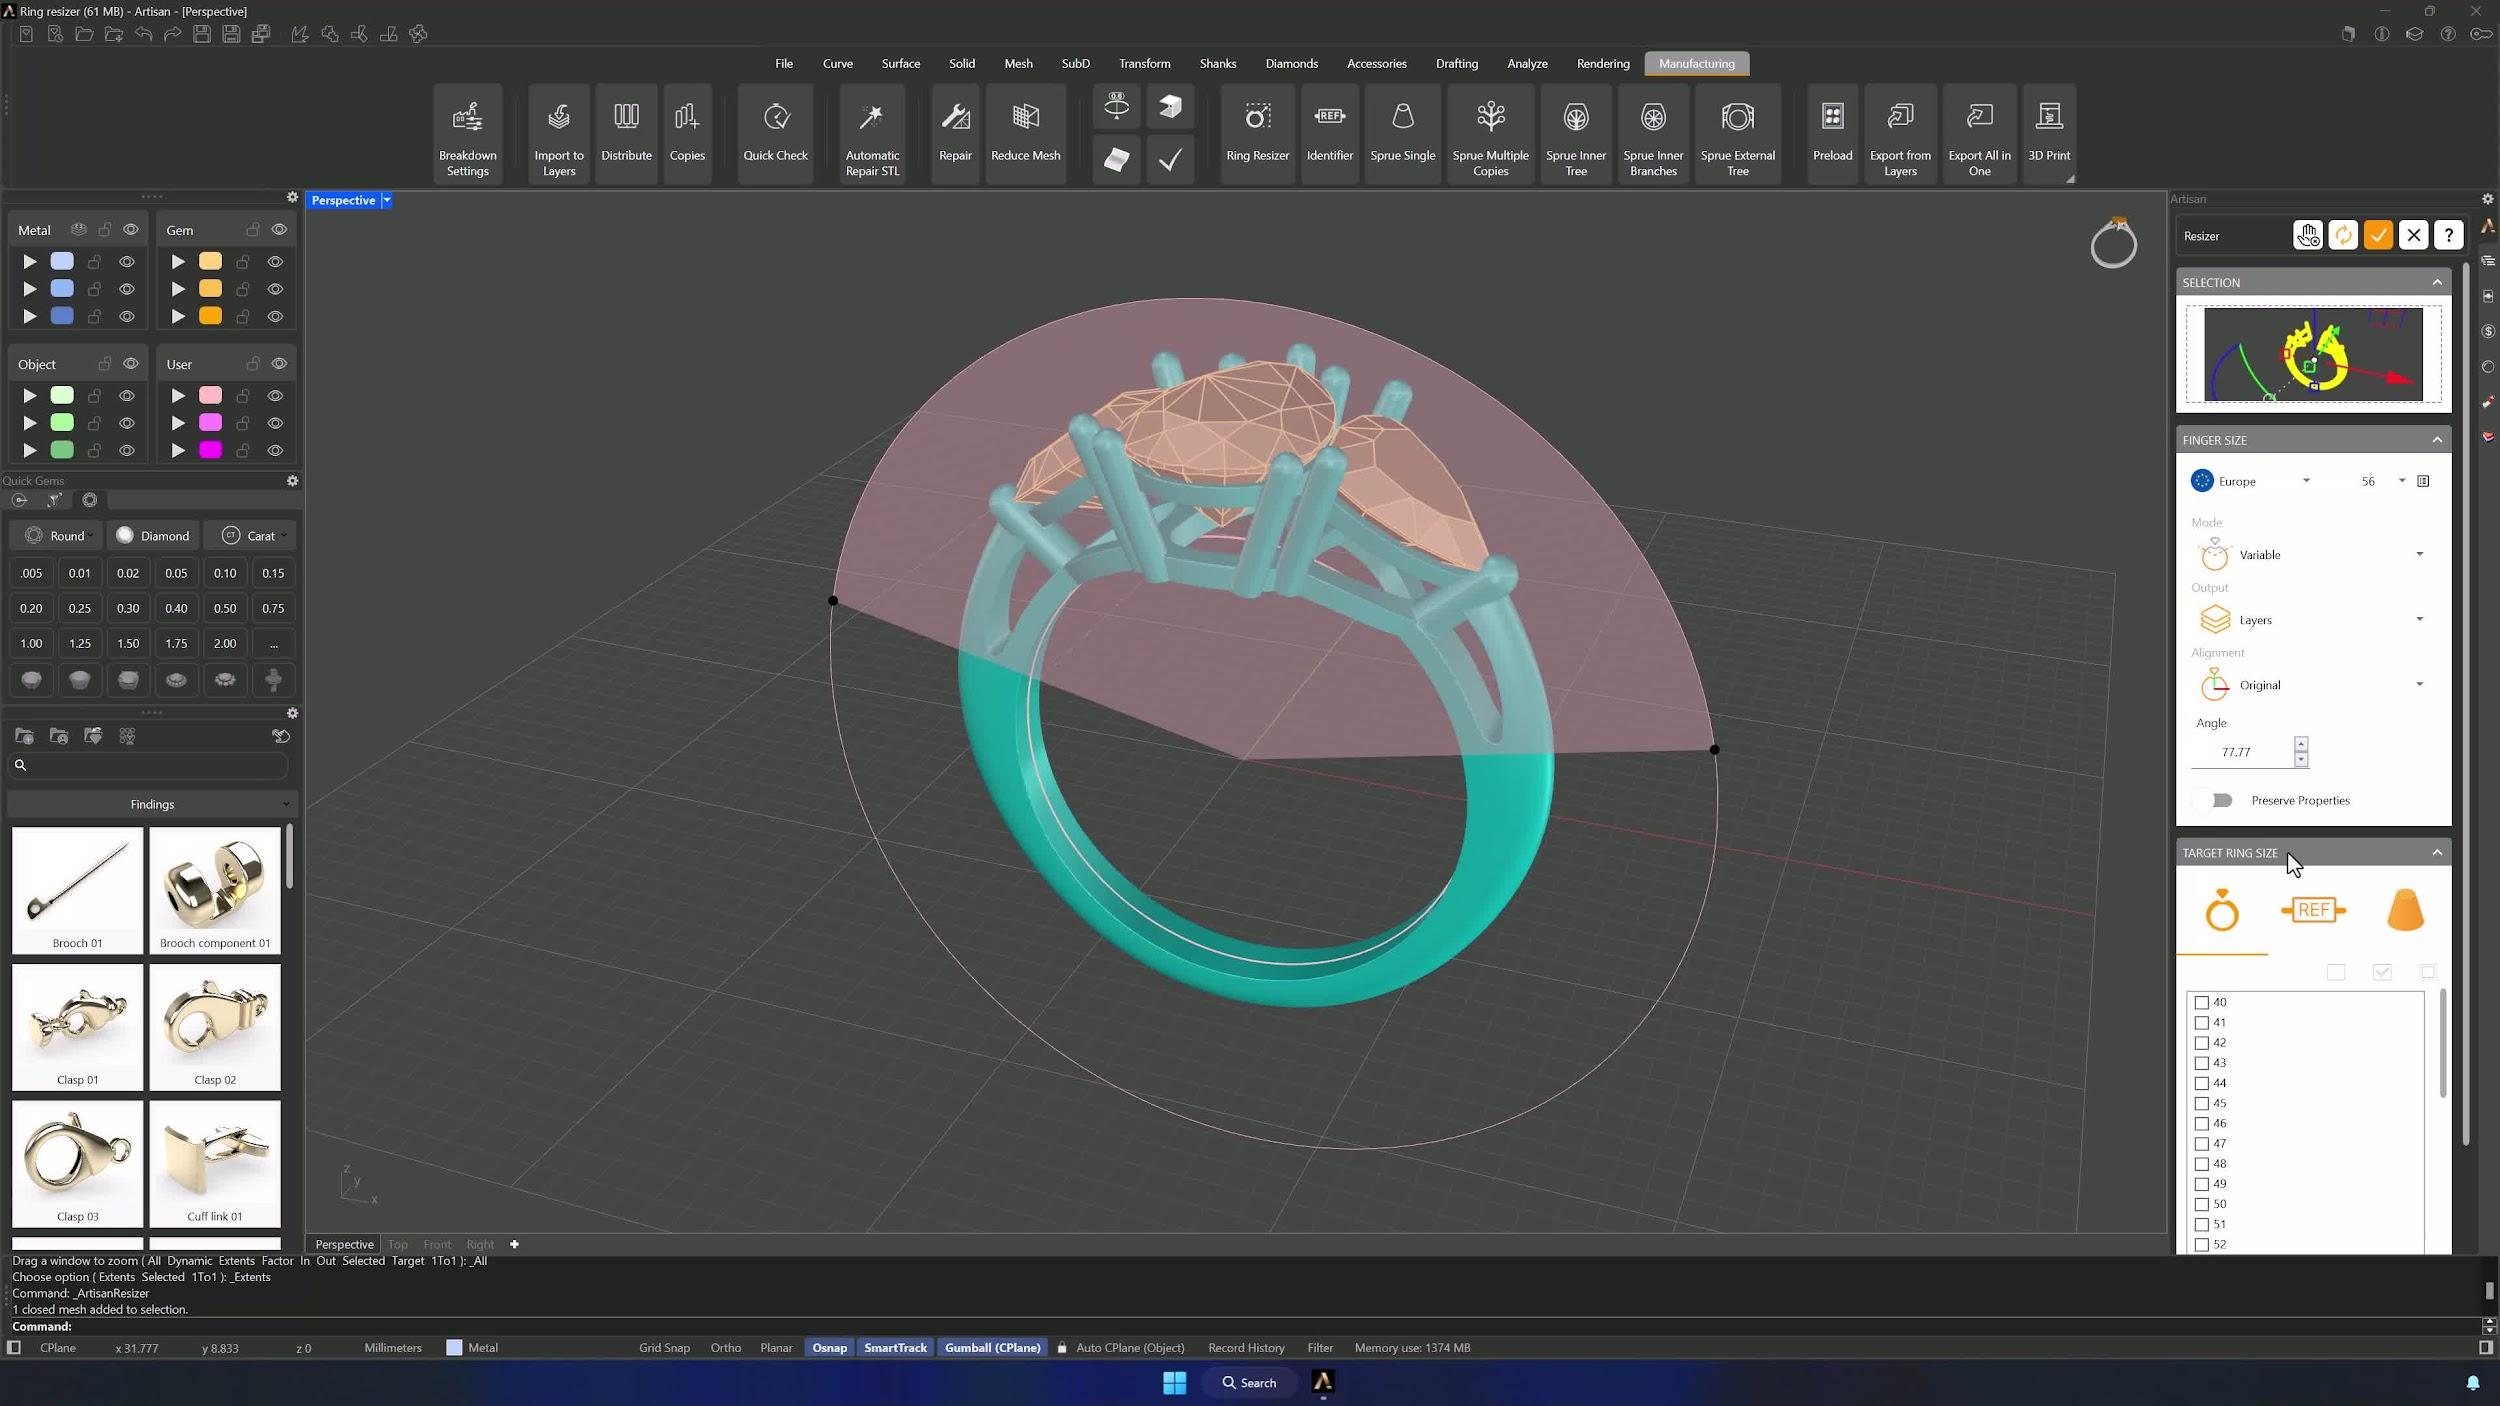This screenshot has height=1406, width=2500.
Task: Select the REF target size icon
Action: [2313, 910]
